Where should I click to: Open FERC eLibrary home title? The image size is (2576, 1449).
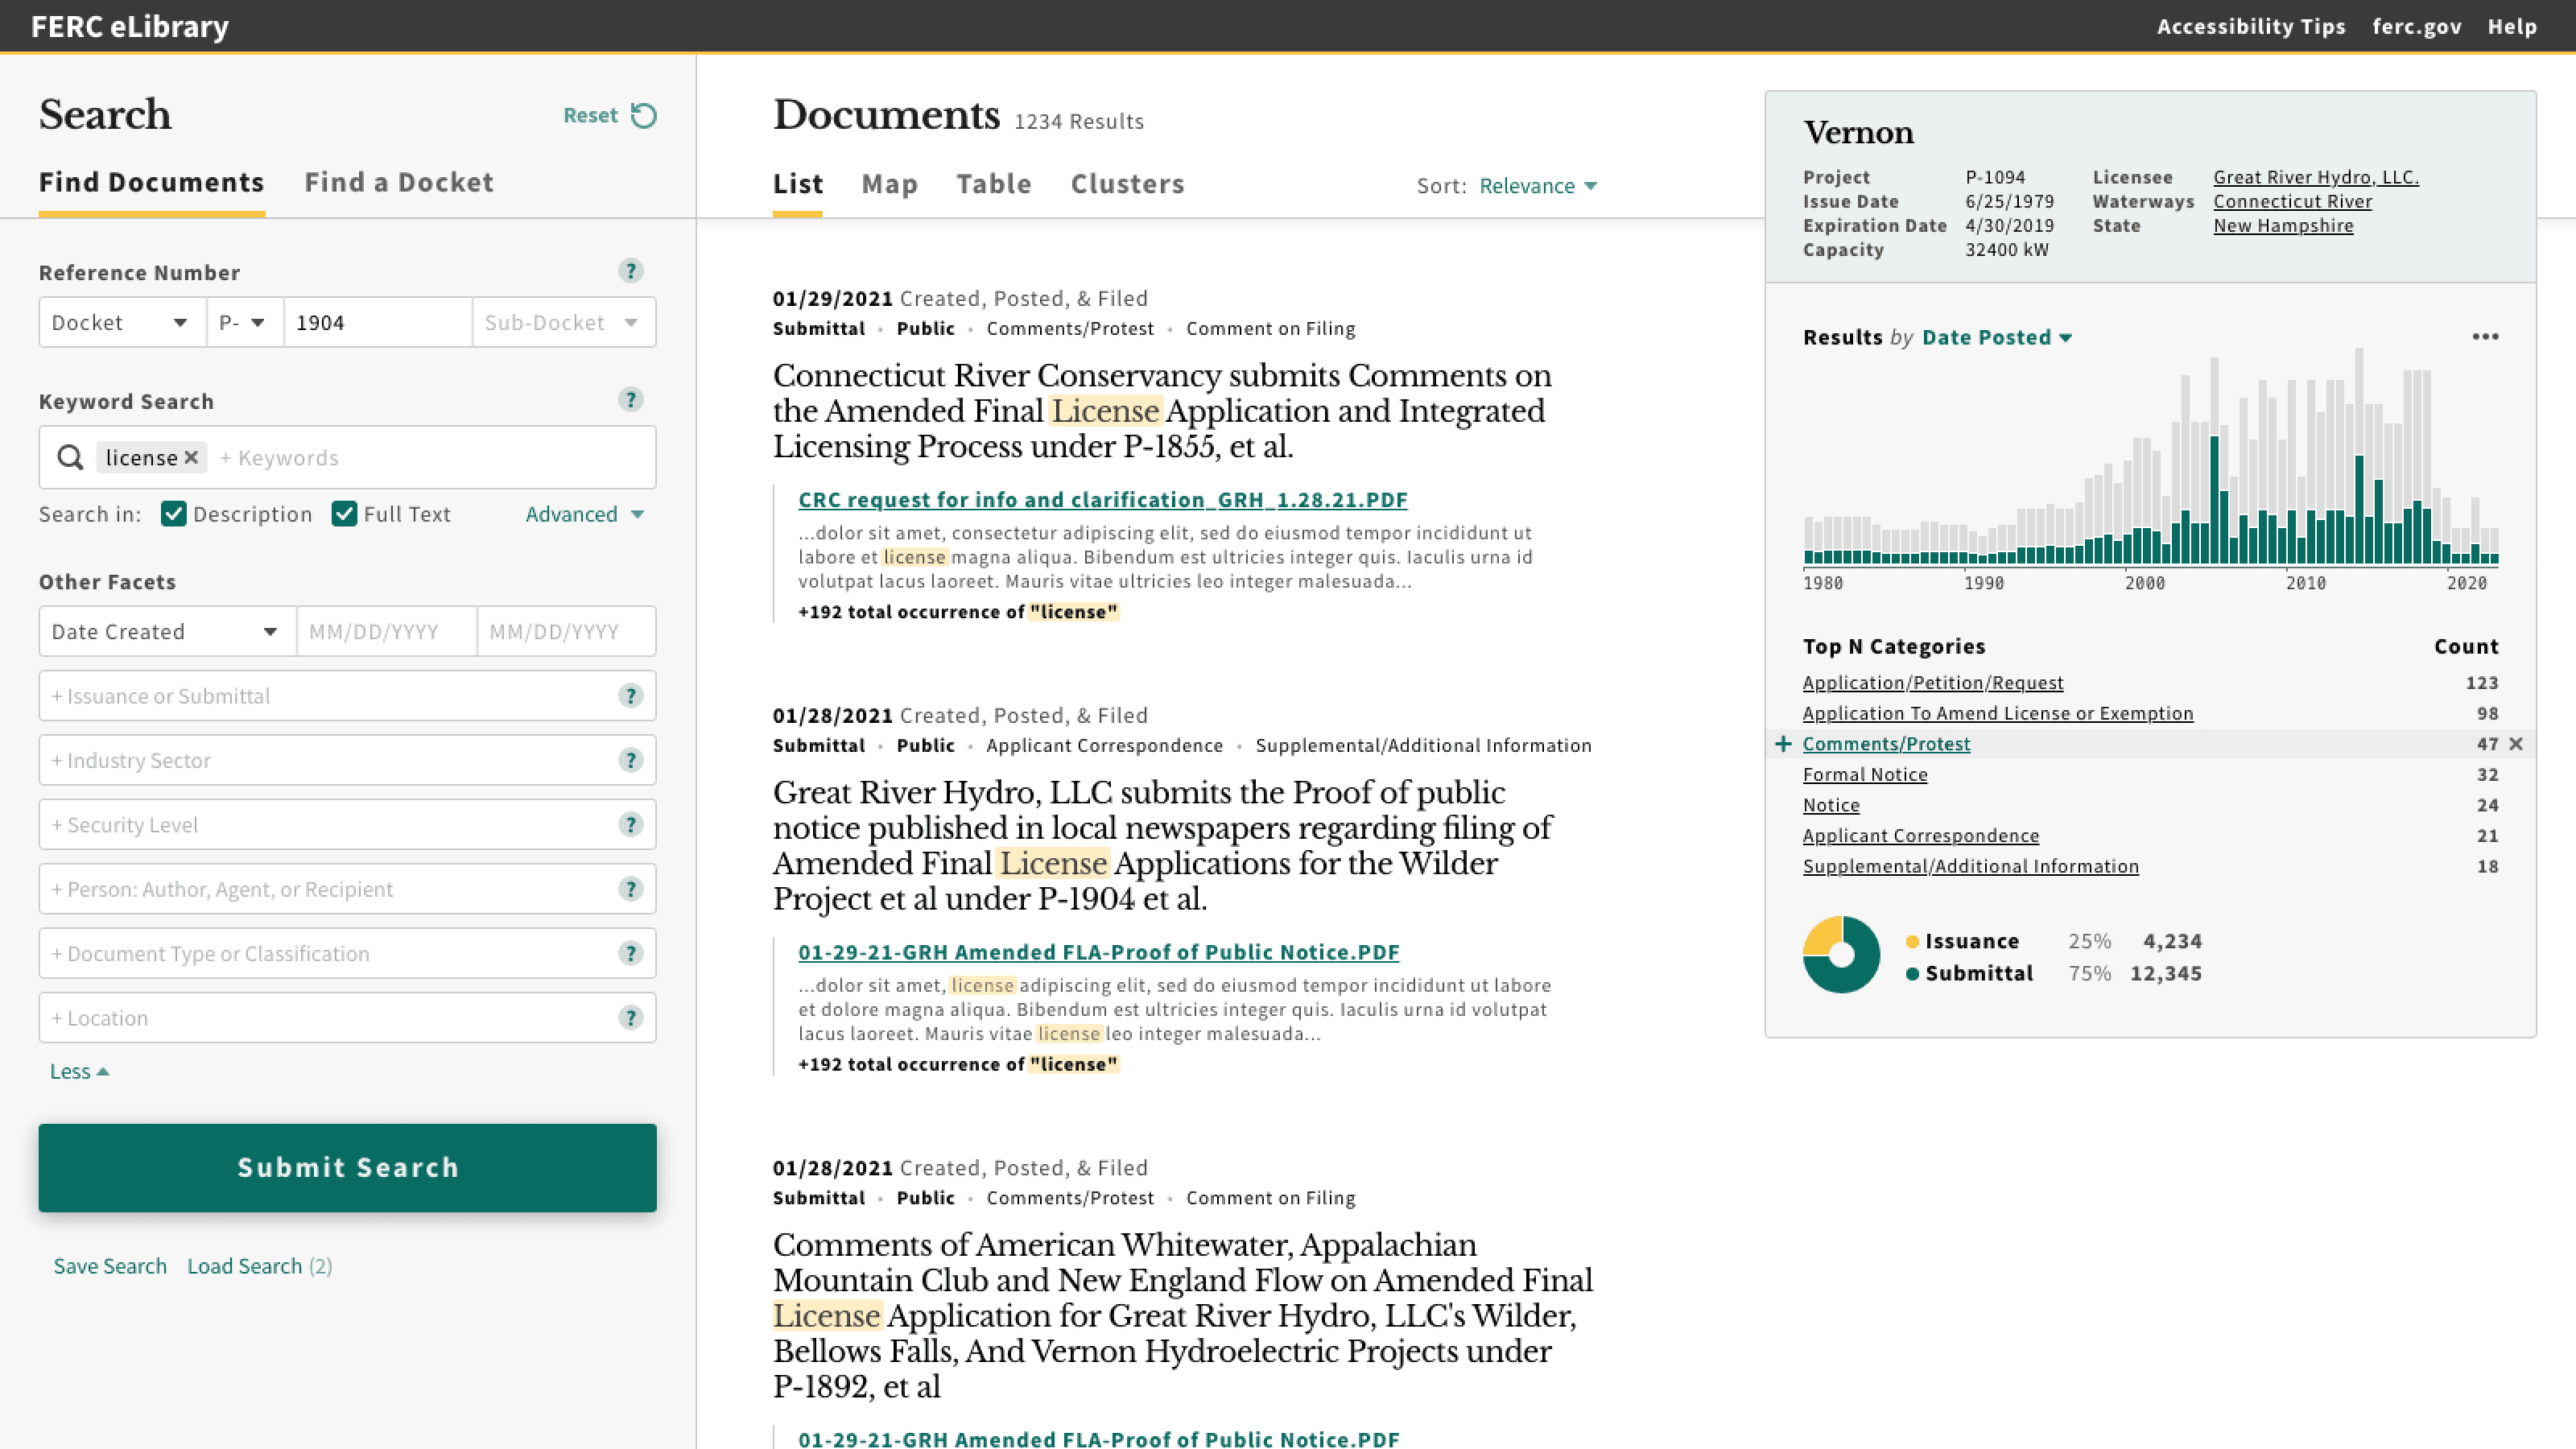click(x=130, y=26)
